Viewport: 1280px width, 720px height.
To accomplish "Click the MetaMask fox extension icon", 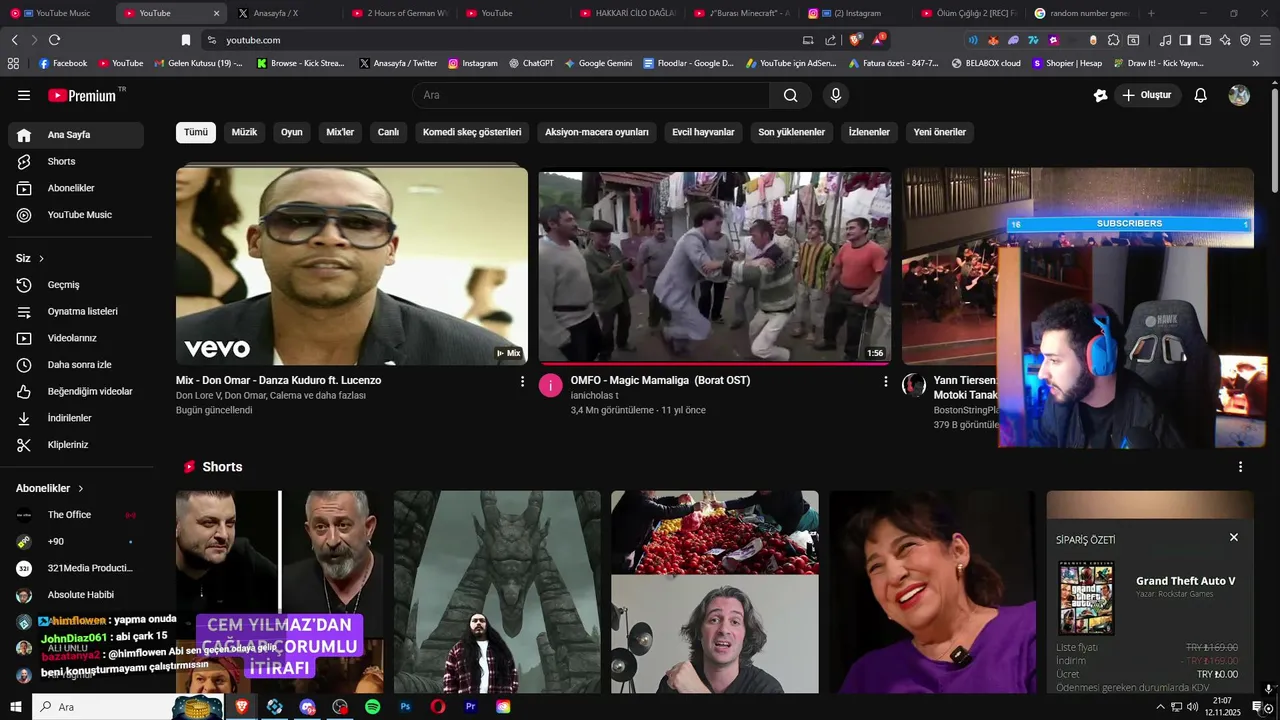I will (993, 40).
